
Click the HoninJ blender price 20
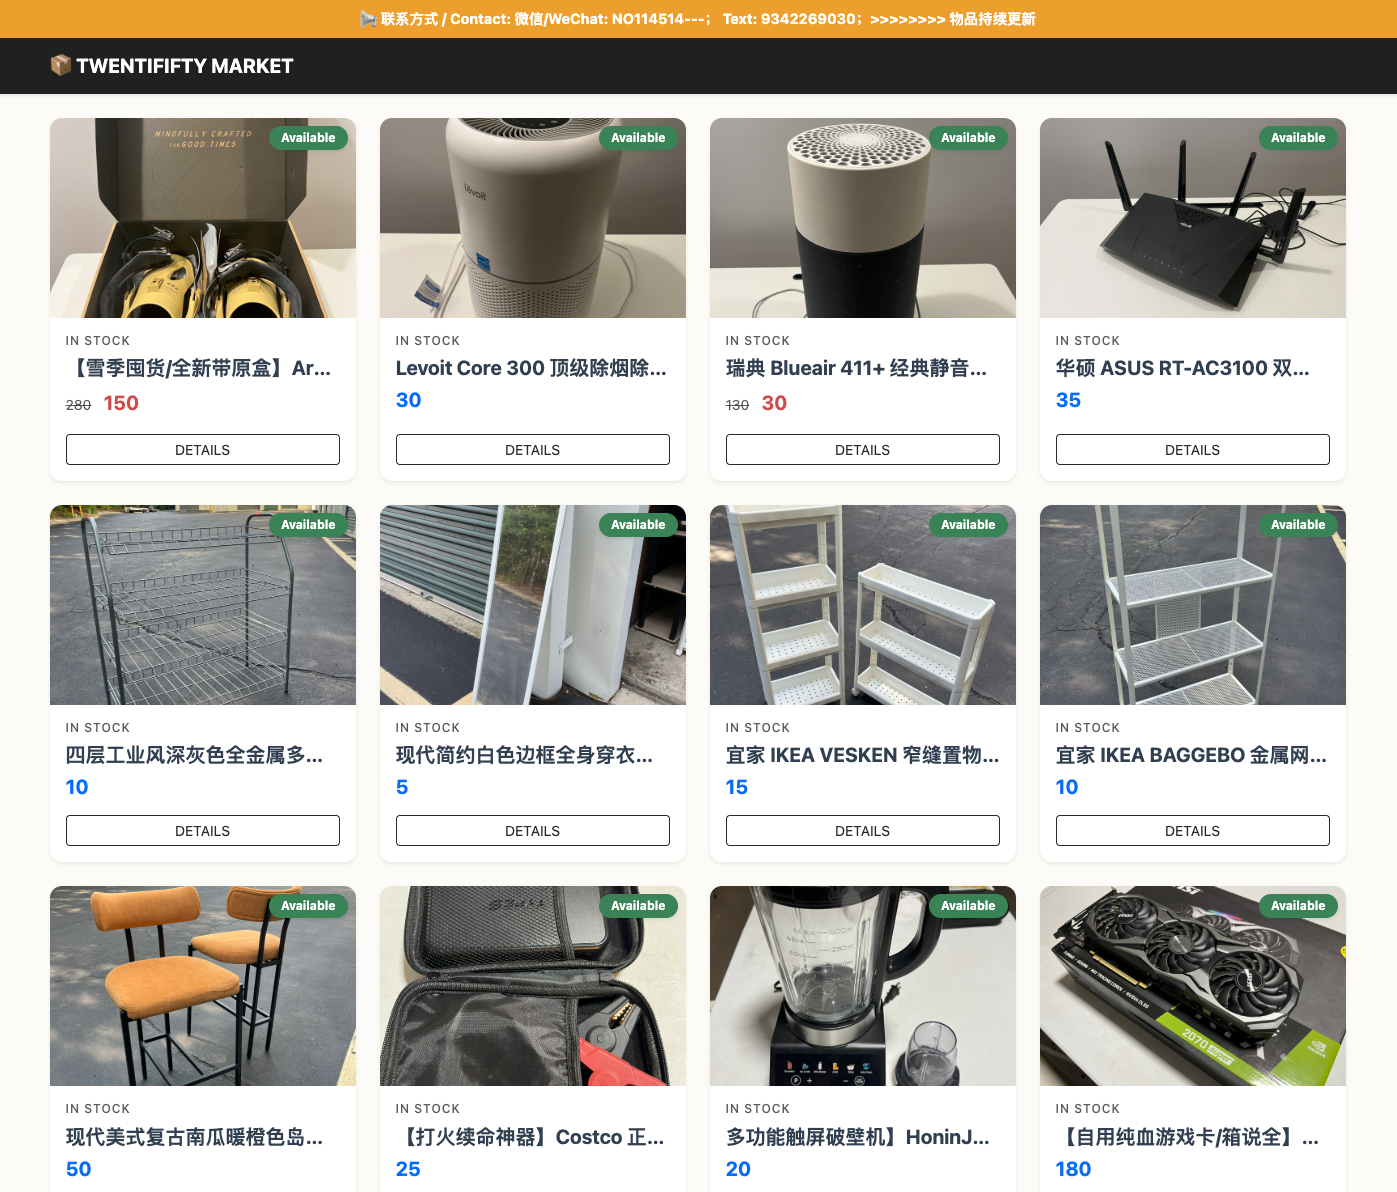coord(738,1169)
